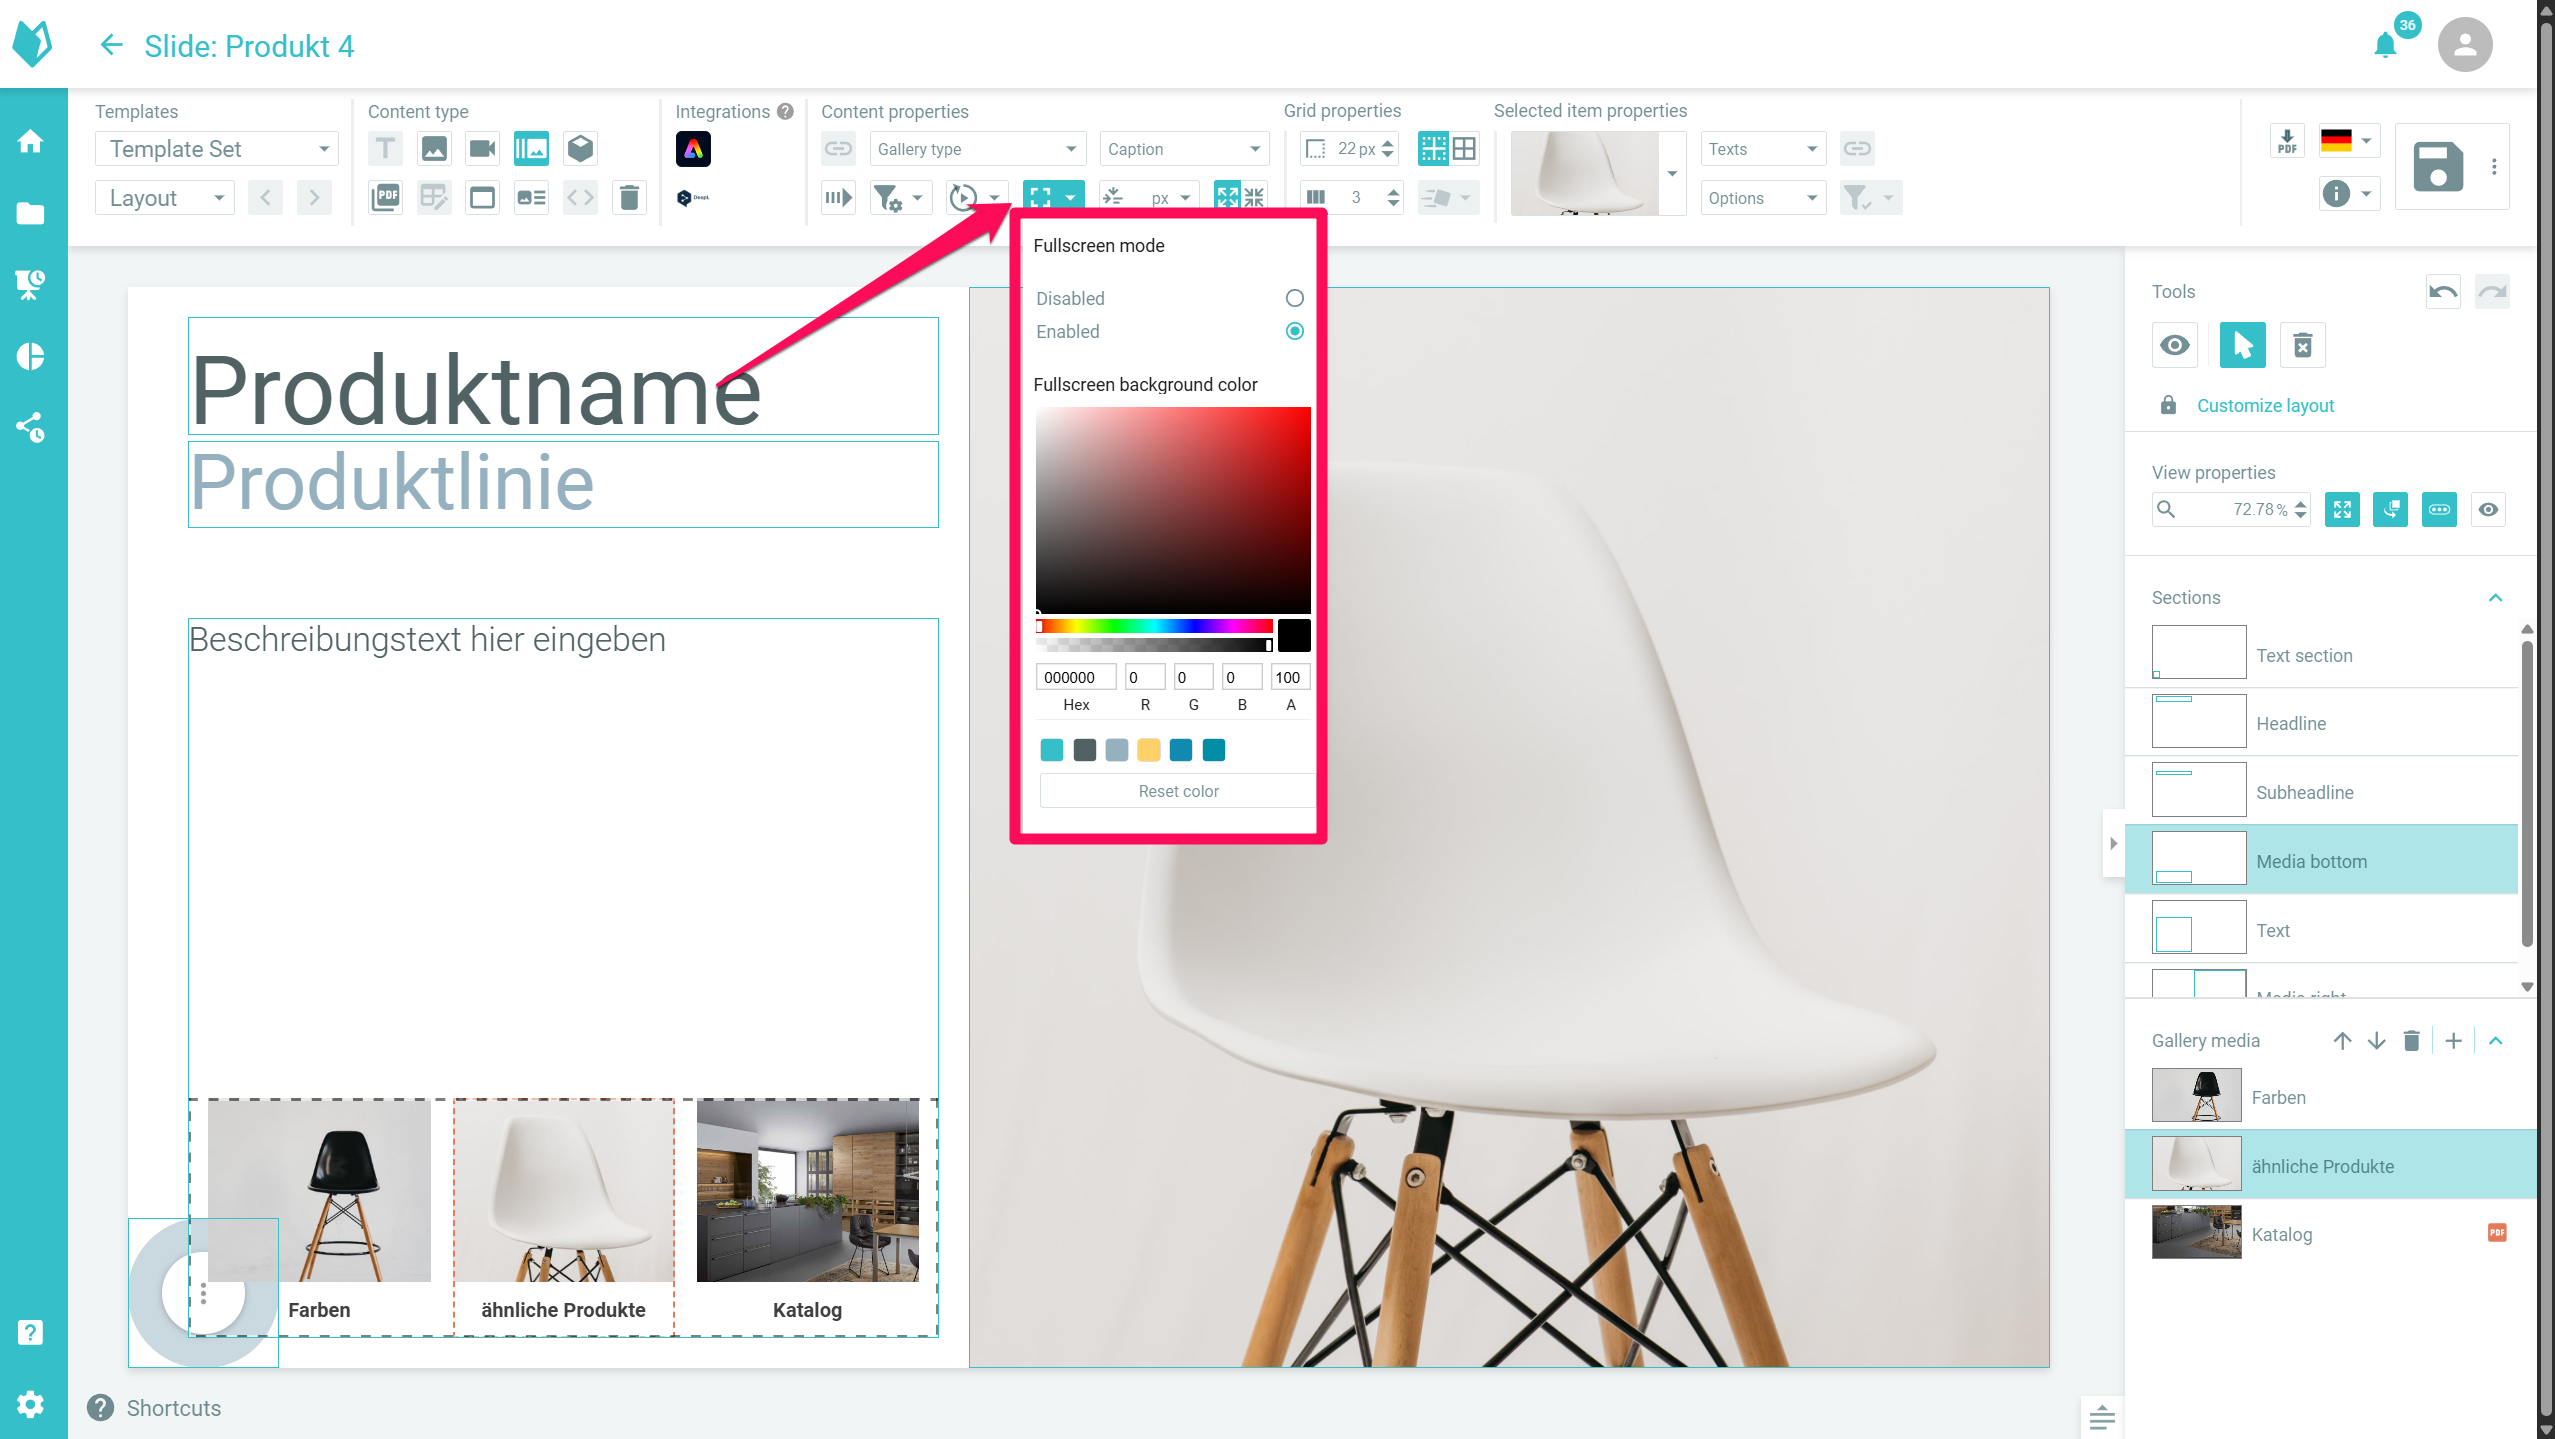This screenshot has width=2555, height=1439.
Task: Click the Customize layout link
Action: [x=2265, y=406]
